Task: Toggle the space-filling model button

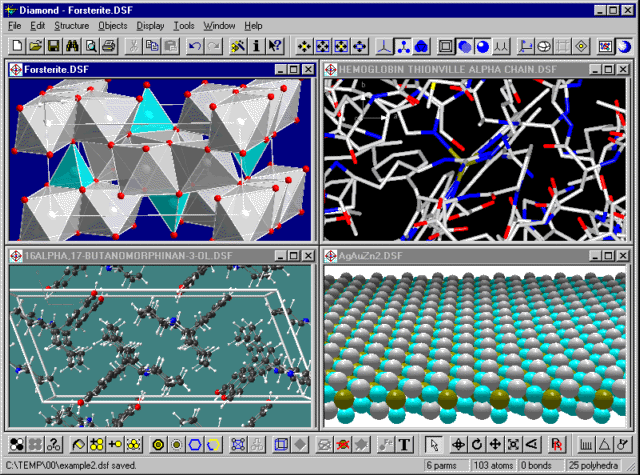Action: click(421, 46)
